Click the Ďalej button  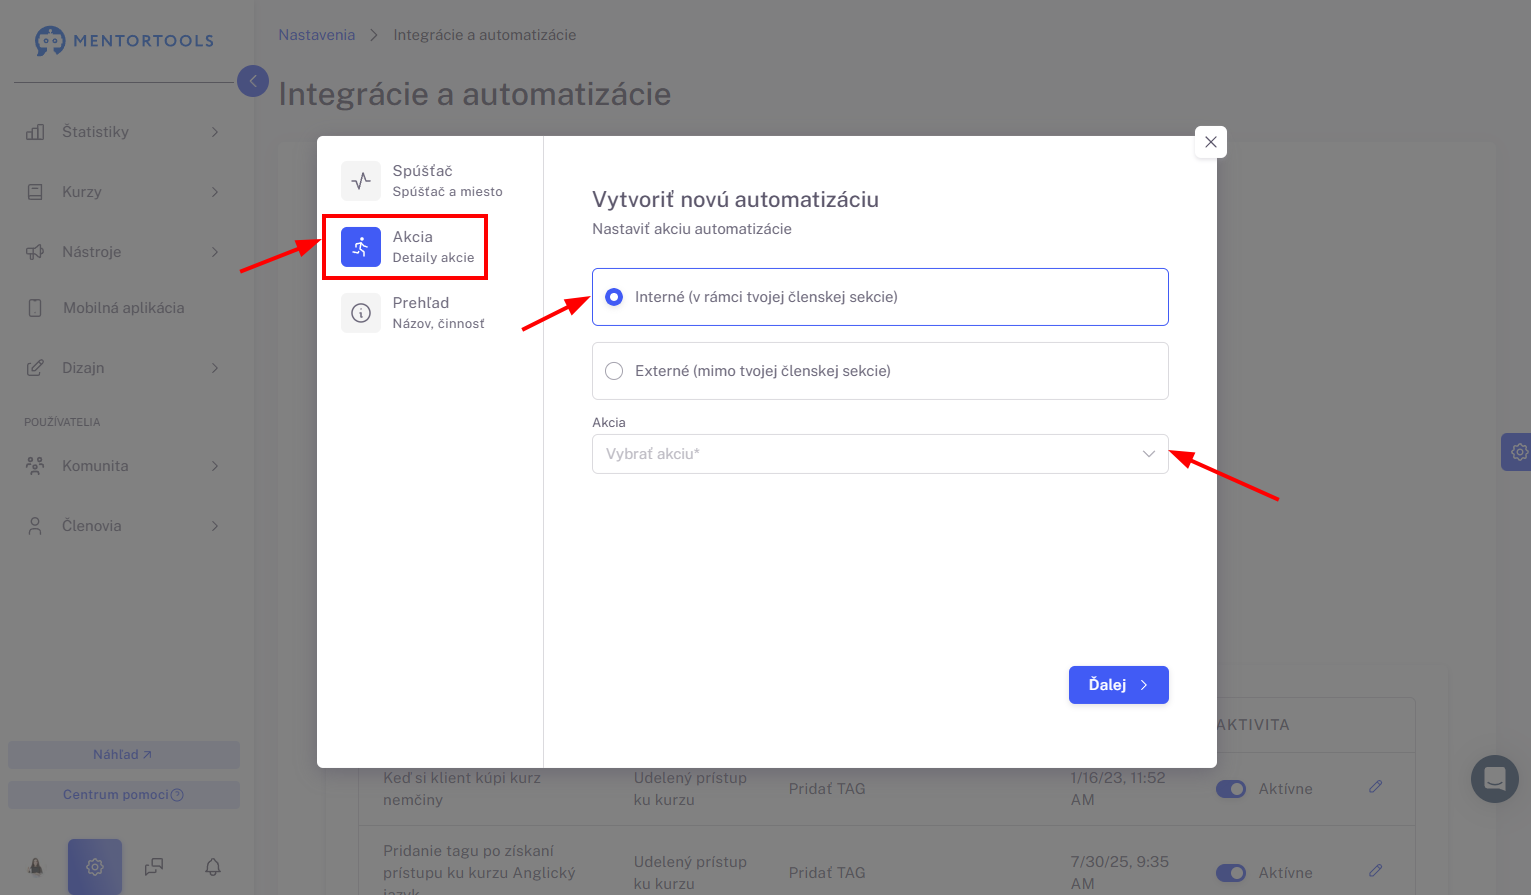pyautogui.click(x=1118, y=685)
